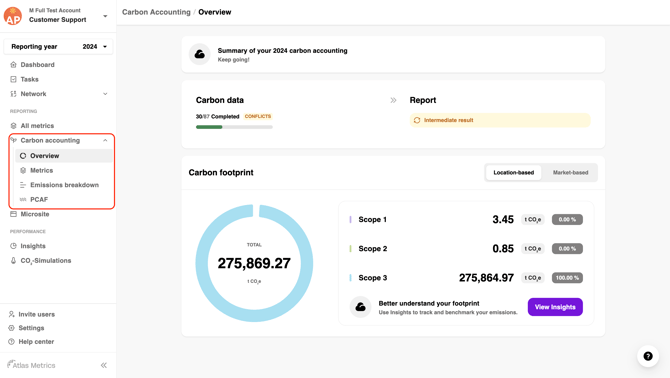Click the Tasks checklist icon

click(13, 79)
